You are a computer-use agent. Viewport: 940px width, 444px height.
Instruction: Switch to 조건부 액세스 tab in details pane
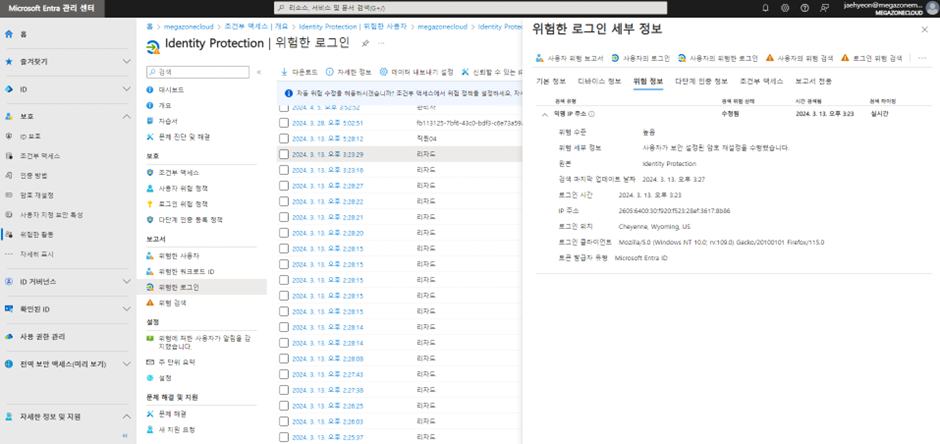[x=761, y=81]
